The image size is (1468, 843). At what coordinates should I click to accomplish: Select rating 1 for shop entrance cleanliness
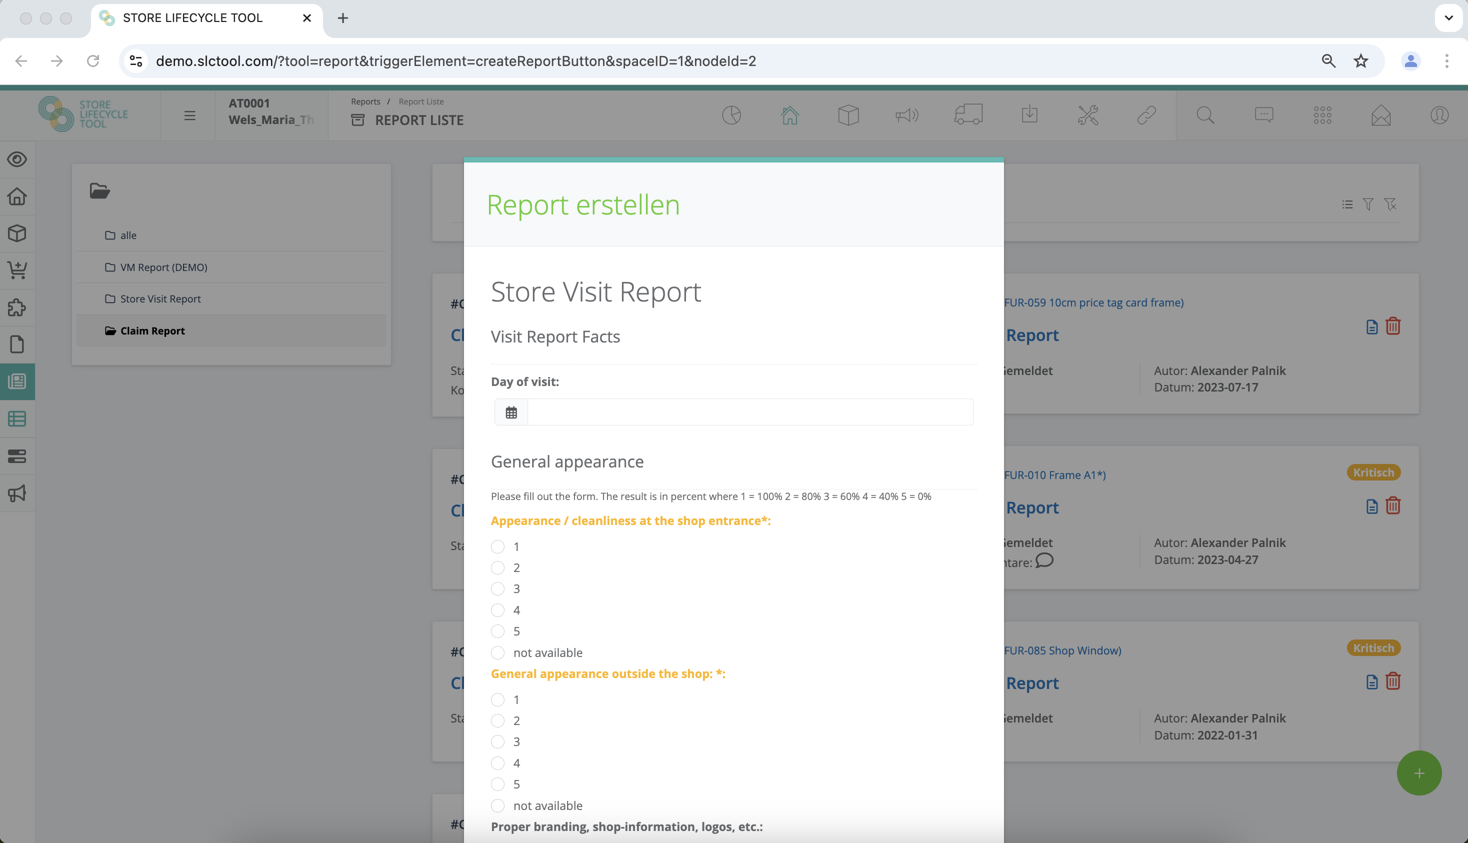point(498,547)
